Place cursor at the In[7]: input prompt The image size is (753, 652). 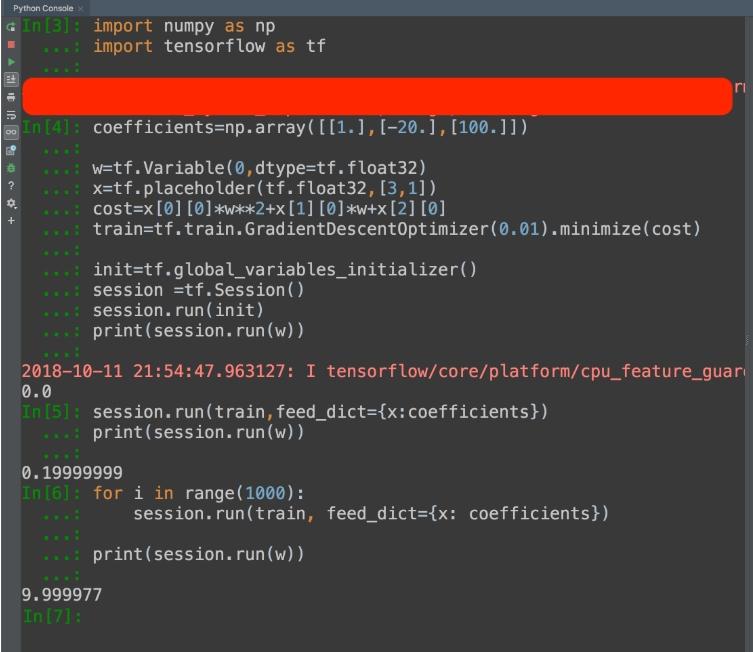[x=51, y=616]
